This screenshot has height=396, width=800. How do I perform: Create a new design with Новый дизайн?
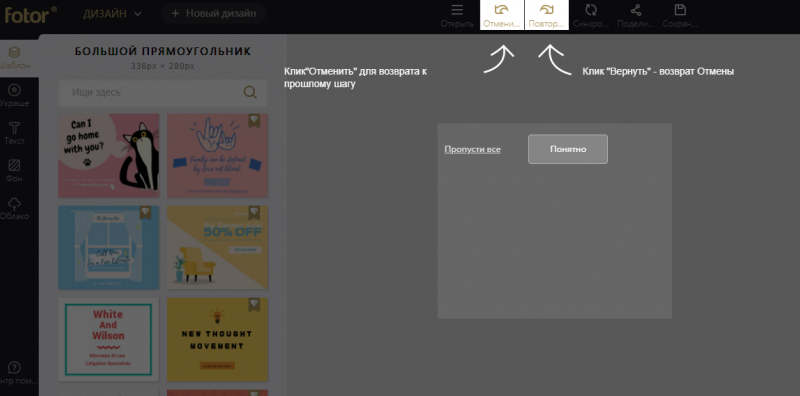[x=214, y=14]
